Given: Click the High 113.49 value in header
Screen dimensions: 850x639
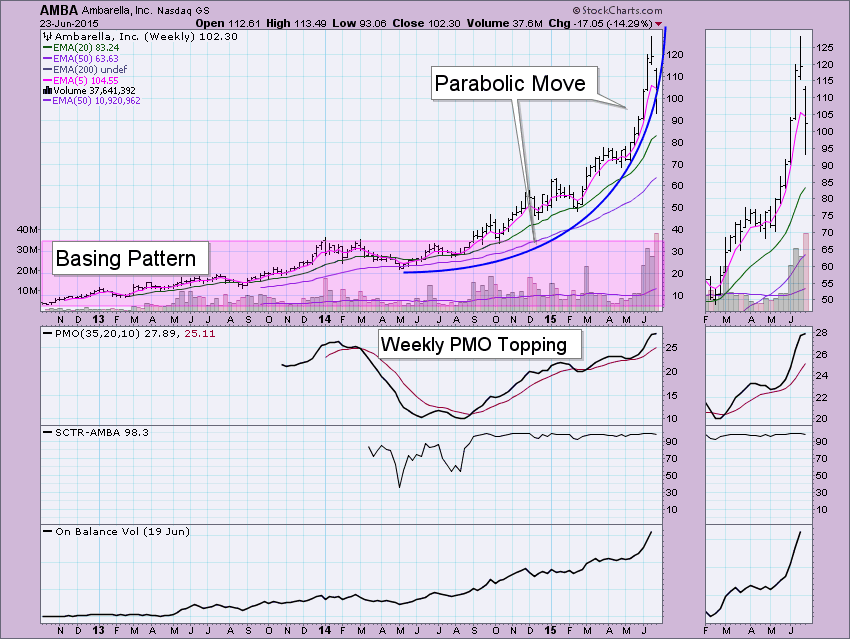Looking at the screenshot, I should point(297,23).
